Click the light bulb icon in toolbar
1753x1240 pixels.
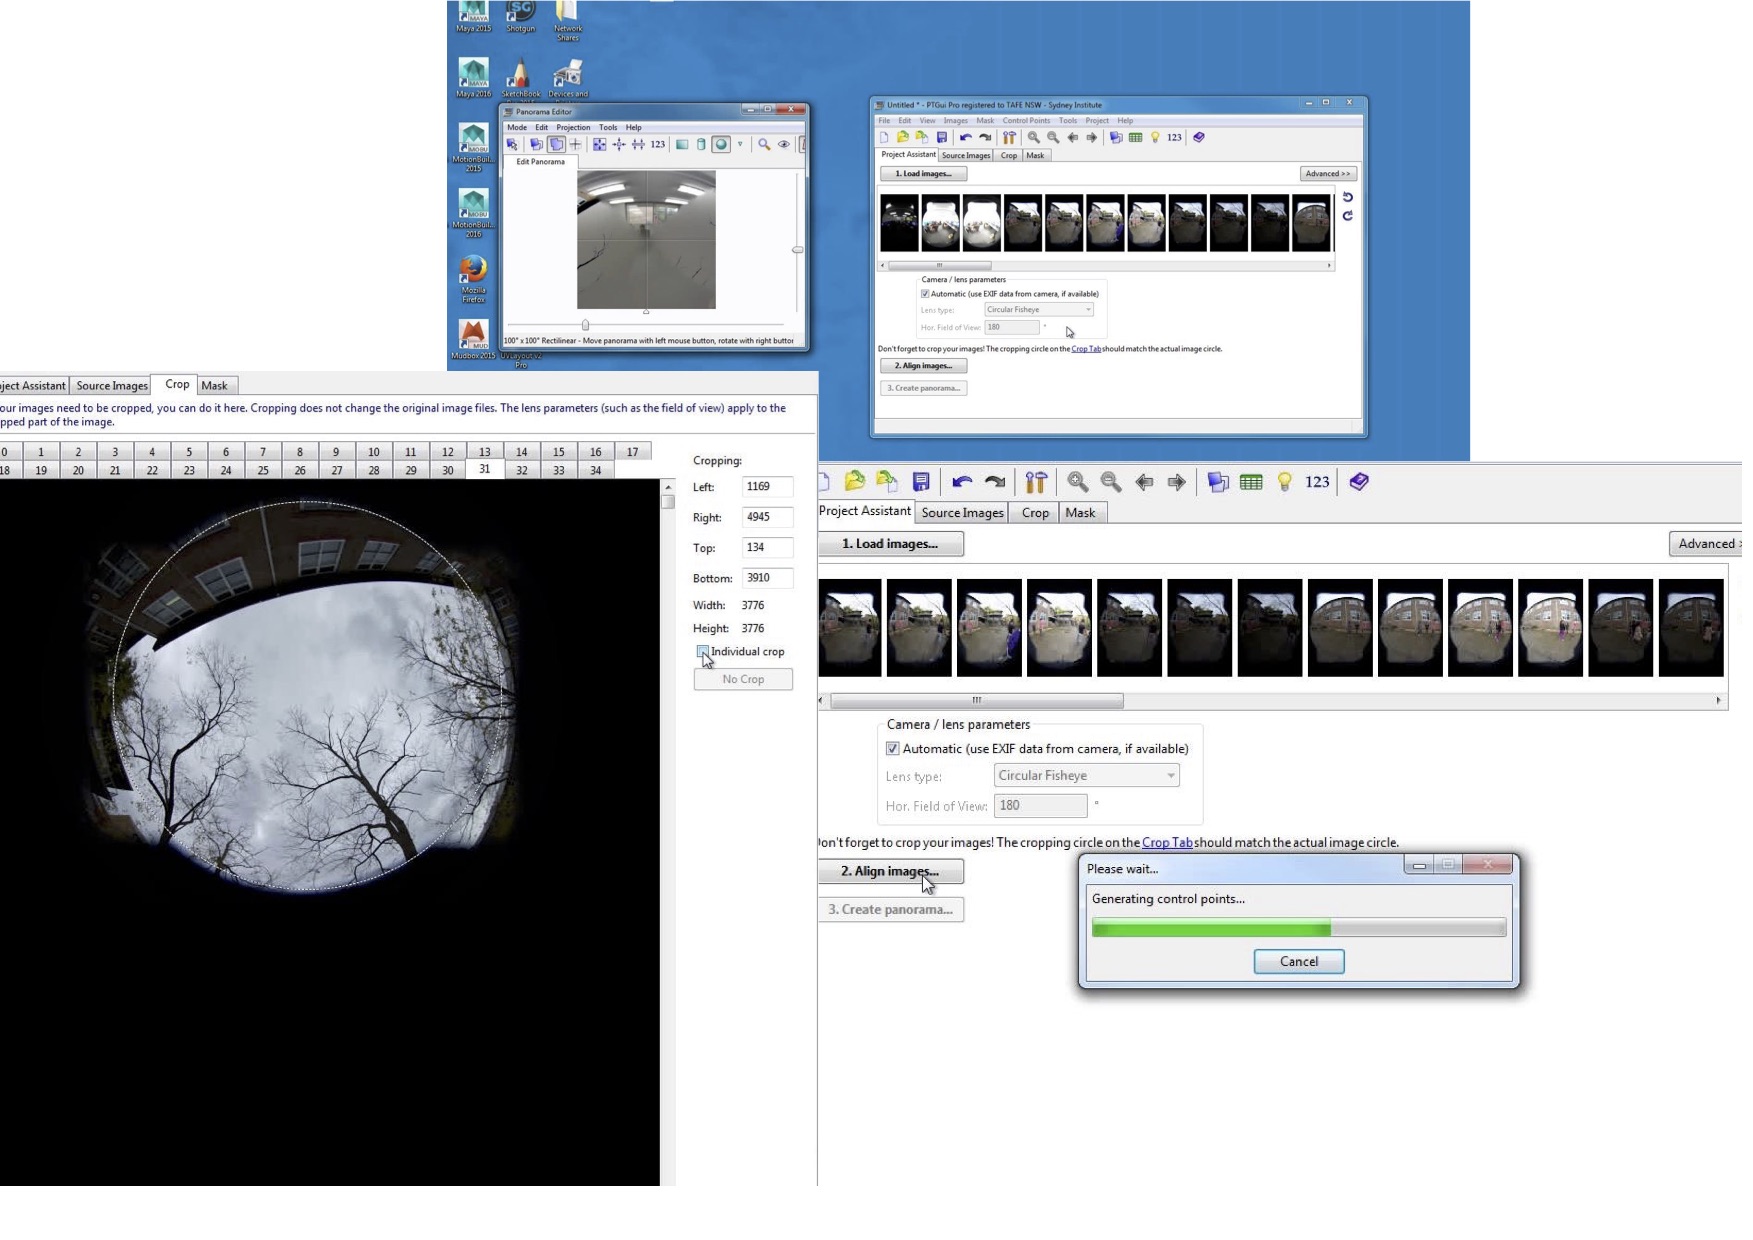1285,482
